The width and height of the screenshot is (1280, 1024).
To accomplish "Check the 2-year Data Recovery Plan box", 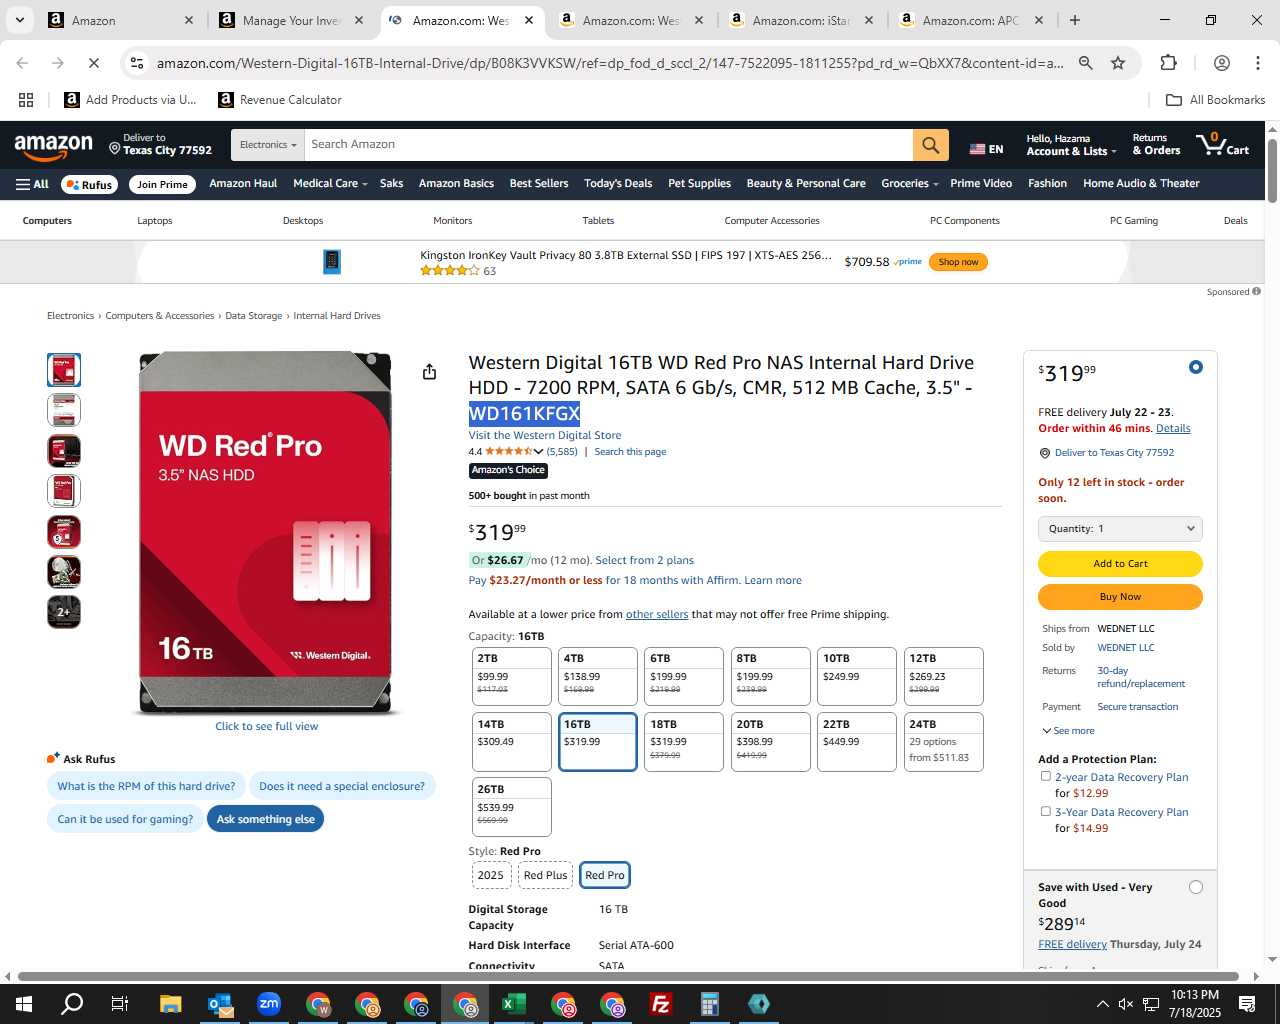I will click(1045, 776).
